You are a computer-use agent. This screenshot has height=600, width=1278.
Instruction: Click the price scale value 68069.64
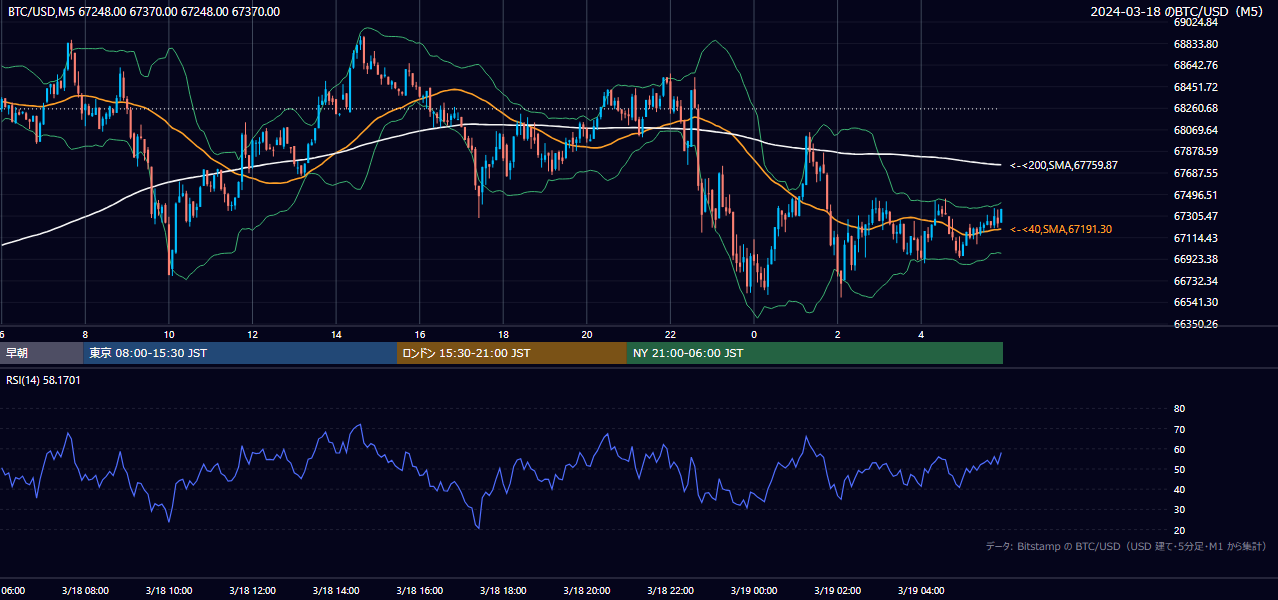coord(1196,130)
